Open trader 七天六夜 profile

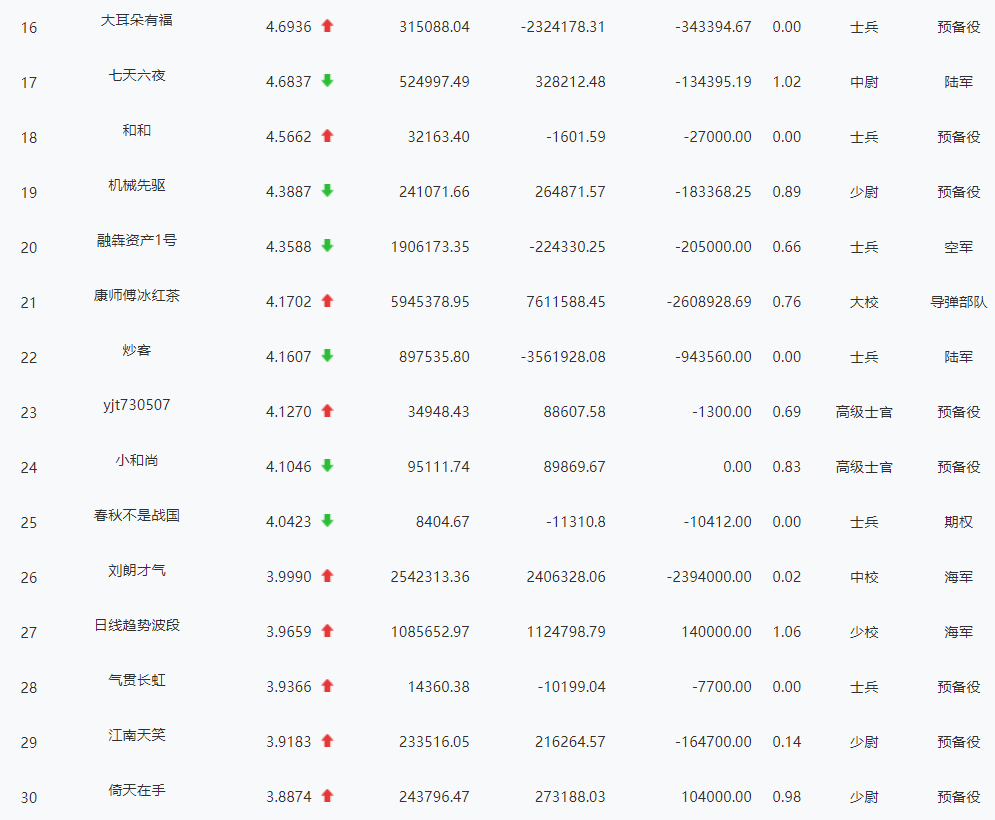point(137,76)
